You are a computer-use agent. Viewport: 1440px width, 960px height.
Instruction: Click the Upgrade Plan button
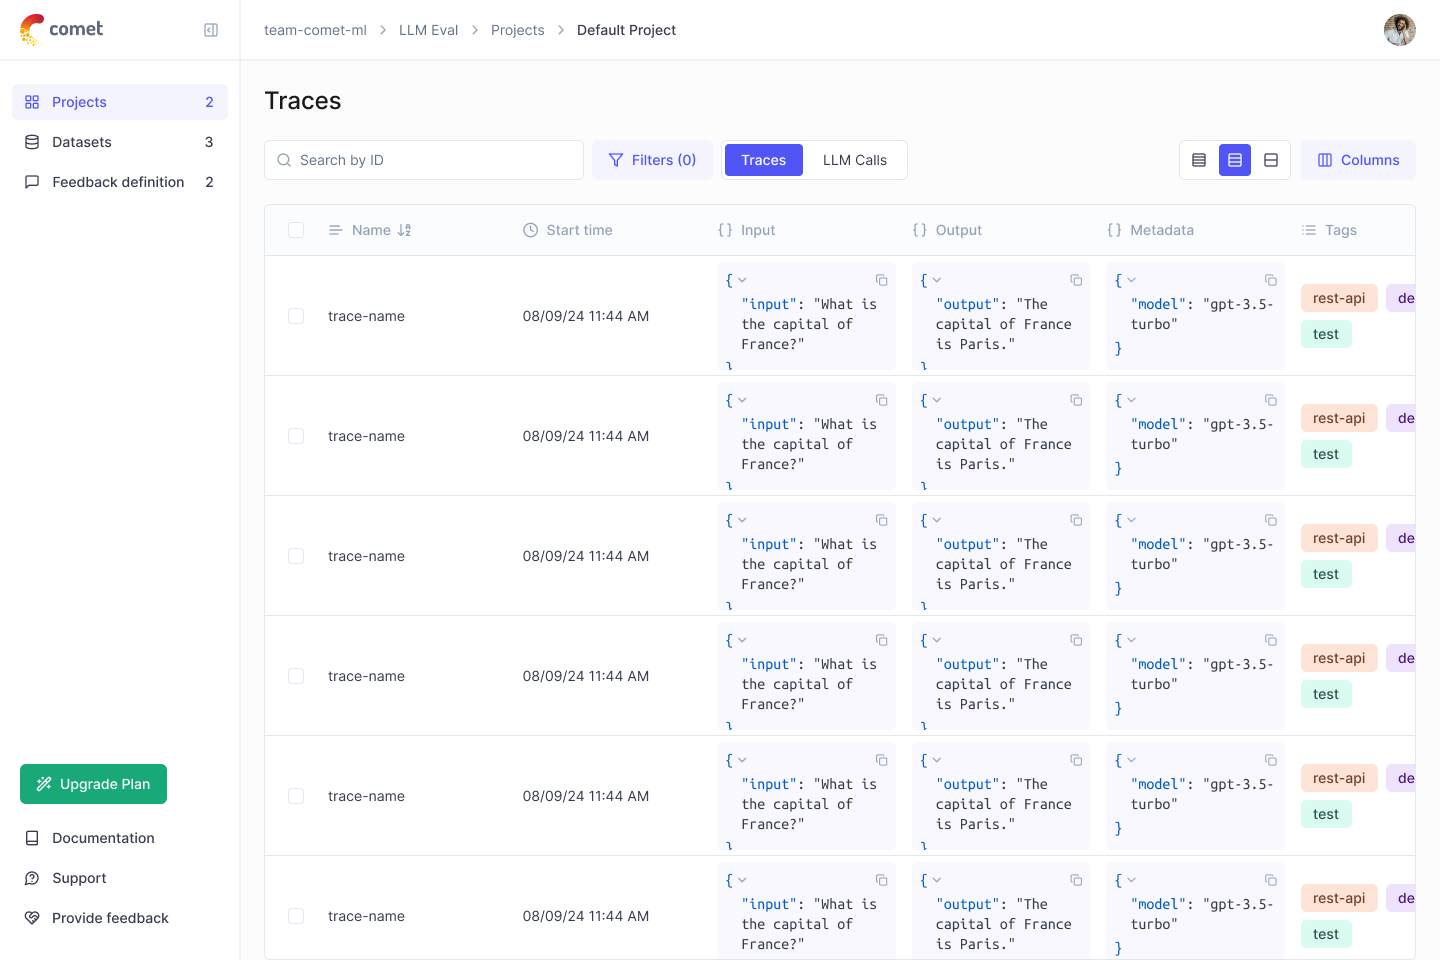click(94, 784)
